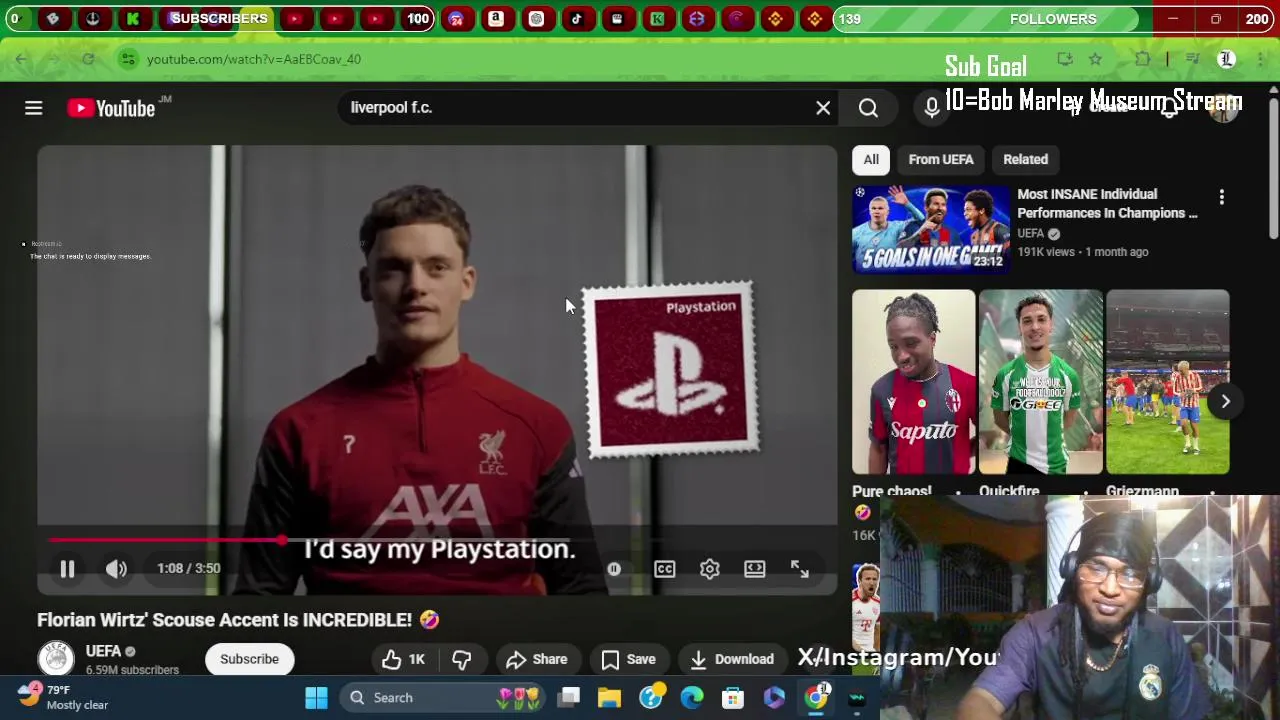Toggle closed captions with the CC icon

point(664,568)
